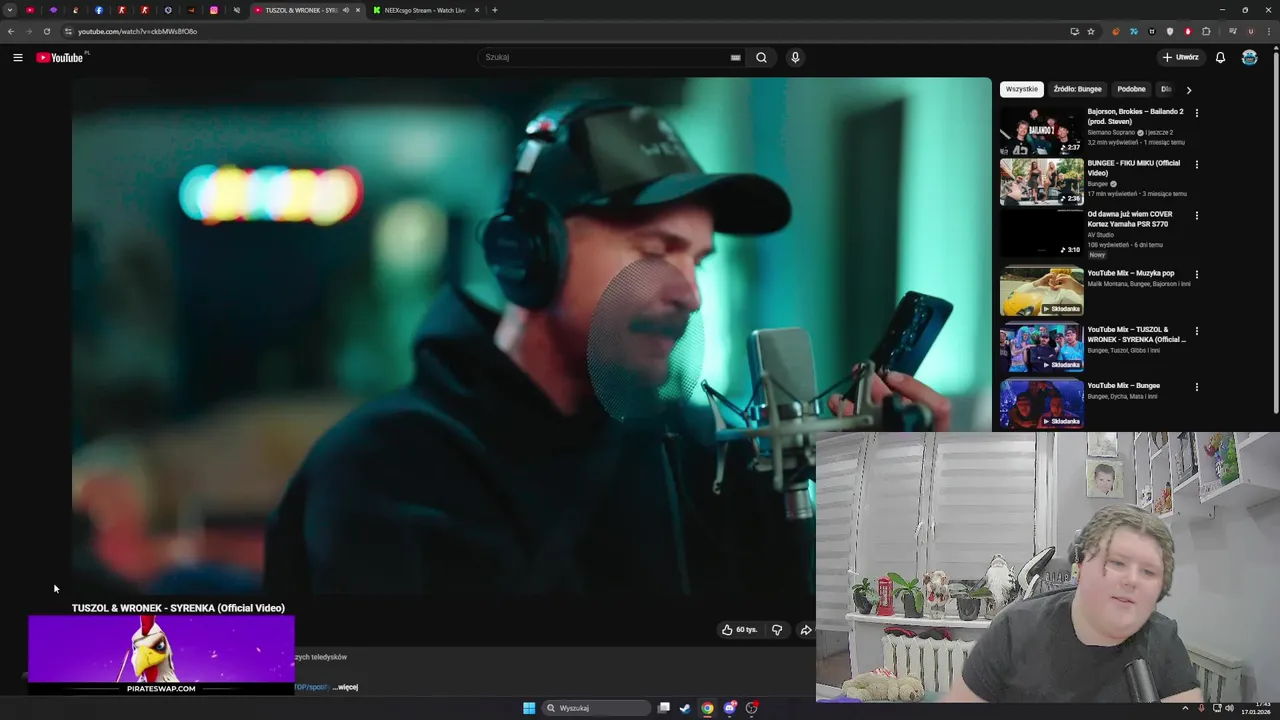Close the TUSZOL & WRONEK tab

click(x=357, y=10)
